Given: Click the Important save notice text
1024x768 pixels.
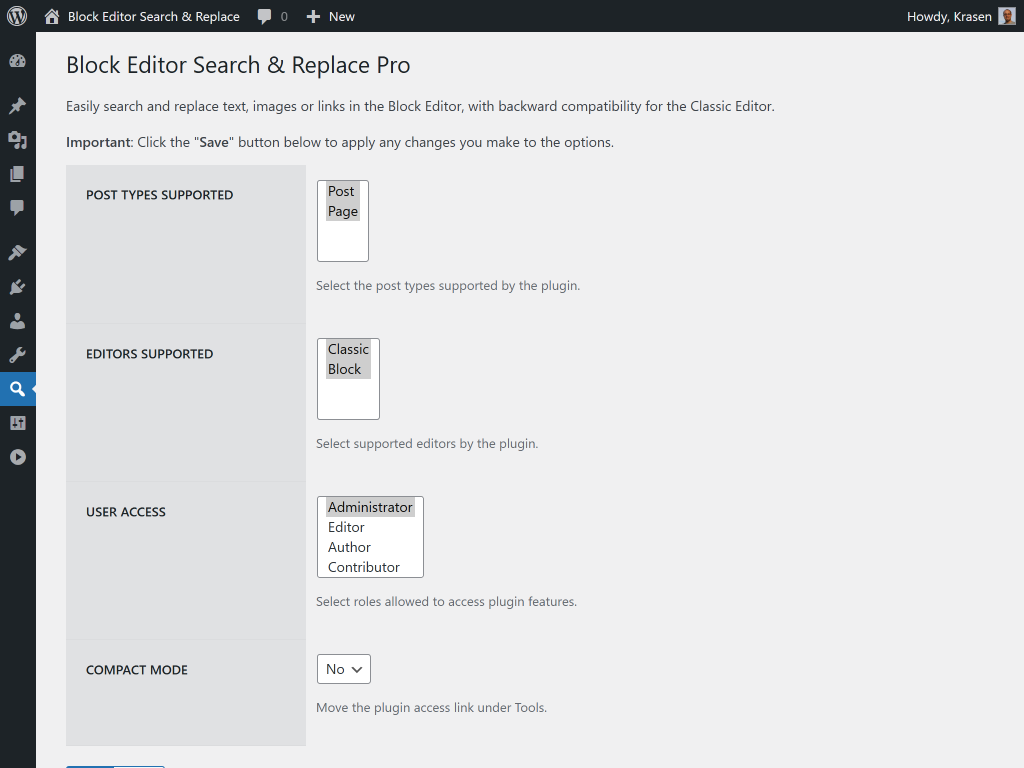Looking at the screenshot, I should tap(340, 142).
